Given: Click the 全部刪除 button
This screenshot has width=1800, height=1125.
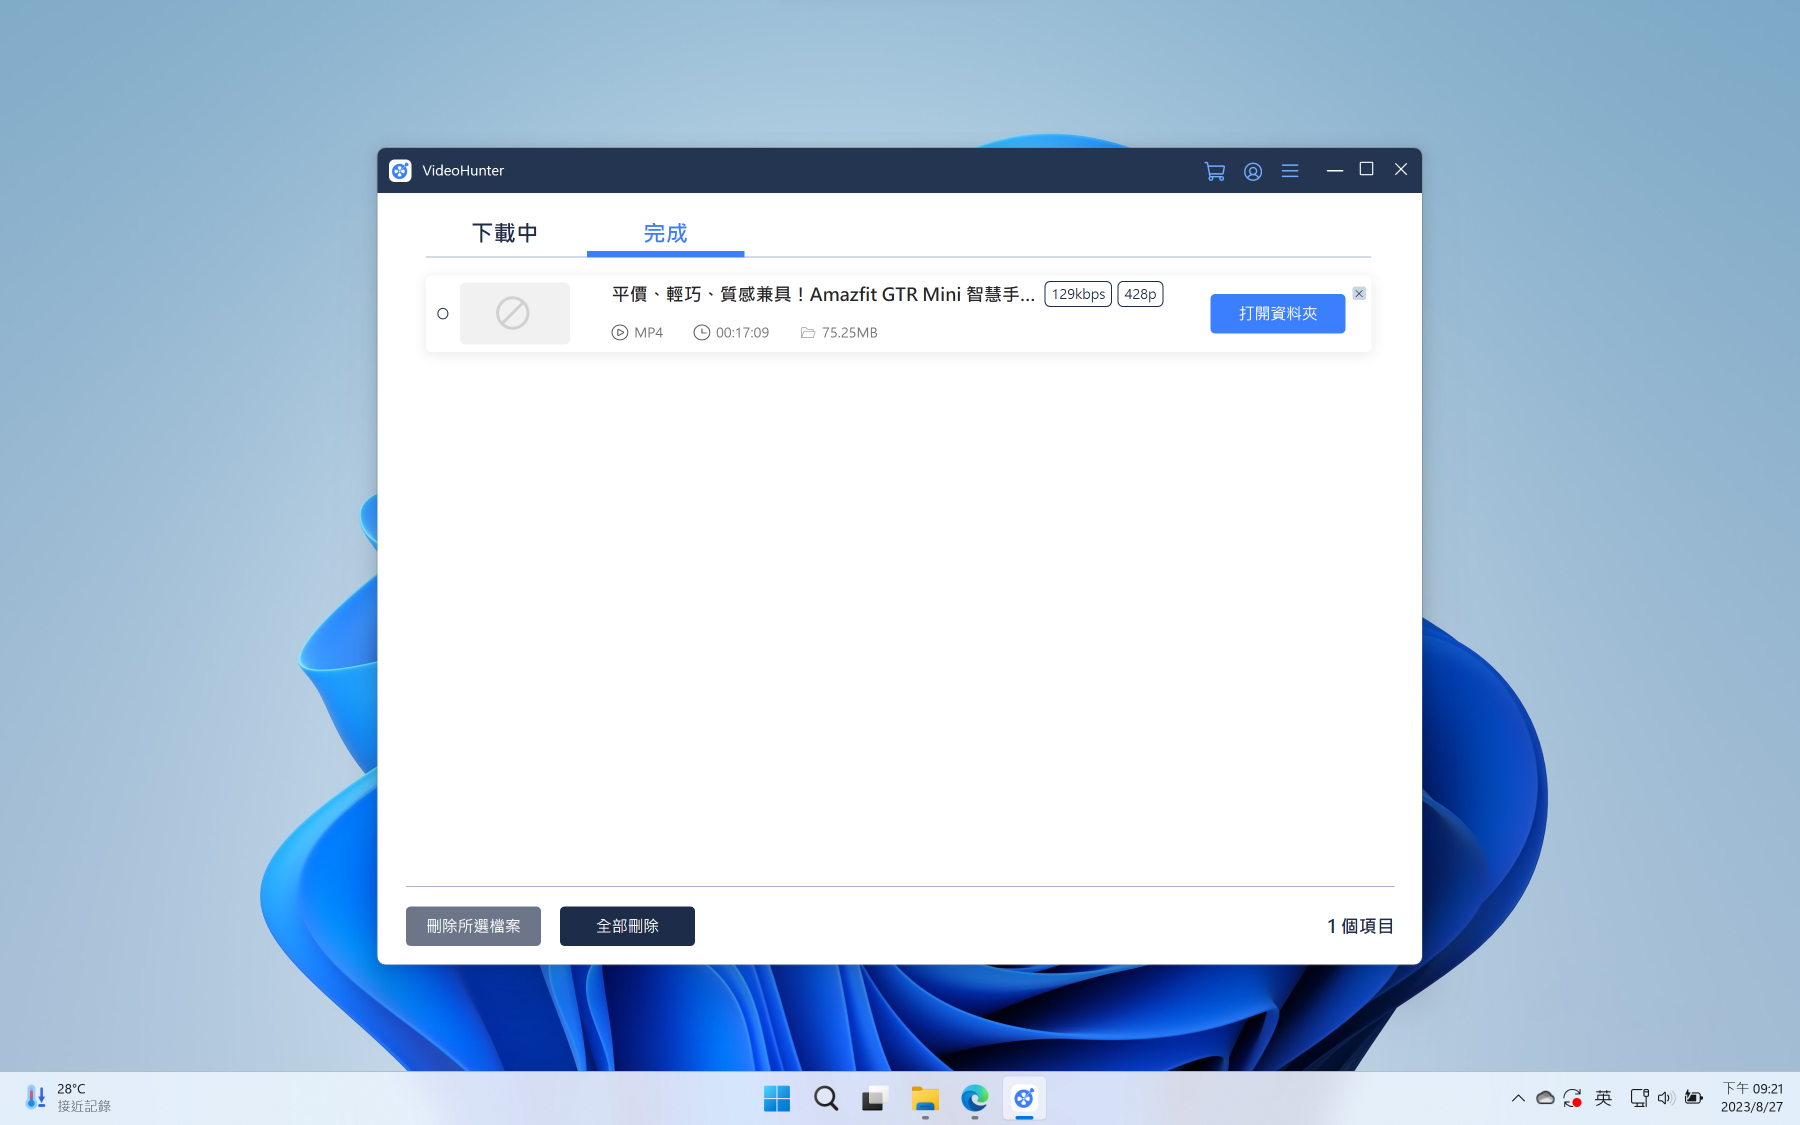Looking at the screenshot, I should click(627, 926).
